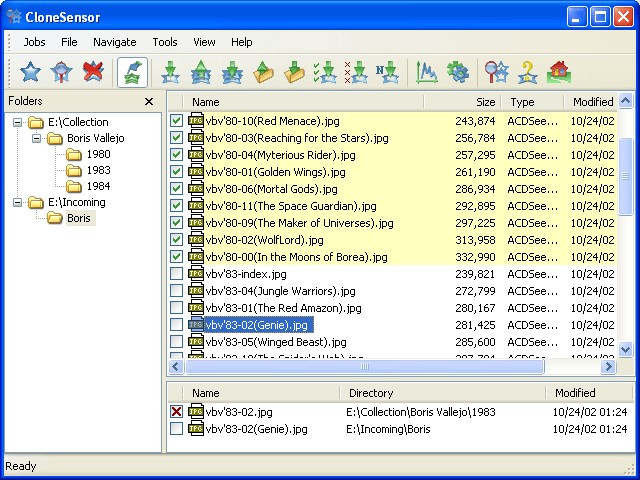Click the scroll down arrow of file list

tap(625, 349)
